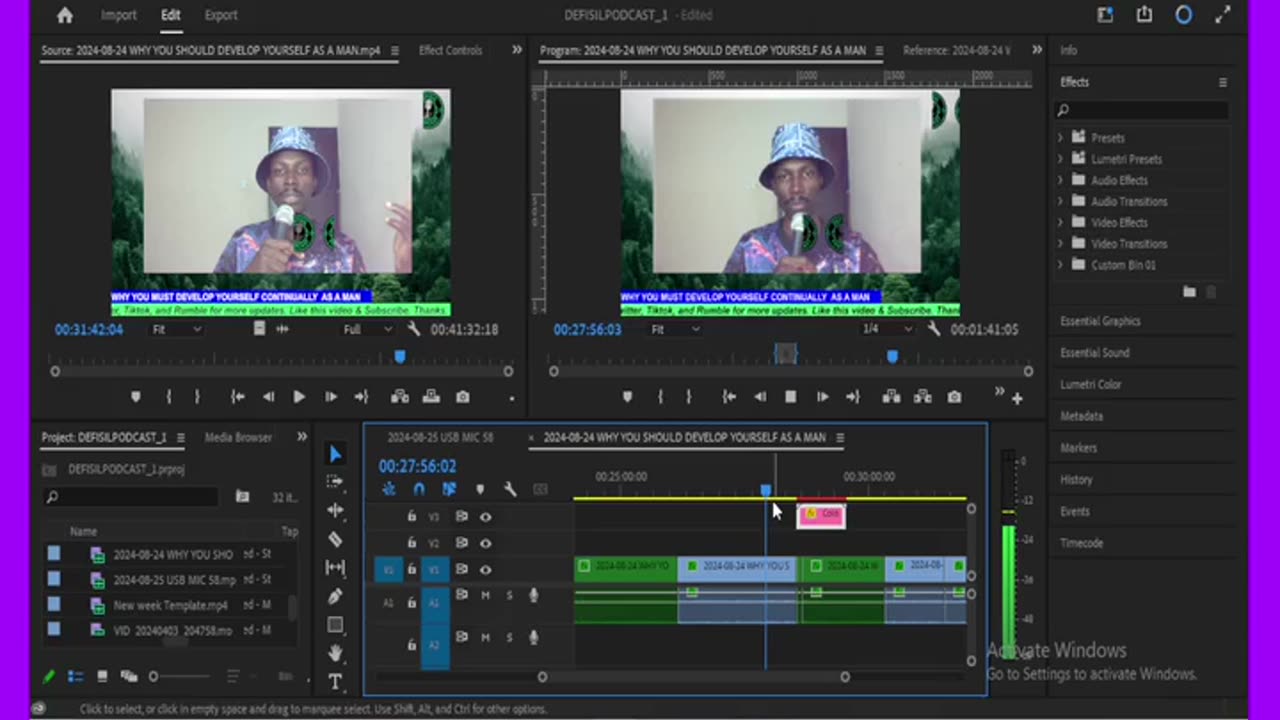The width and height of the screenshot is (1280, 720).
Task: Toggle Linked Selection in timeline
Action: point(449,489)
